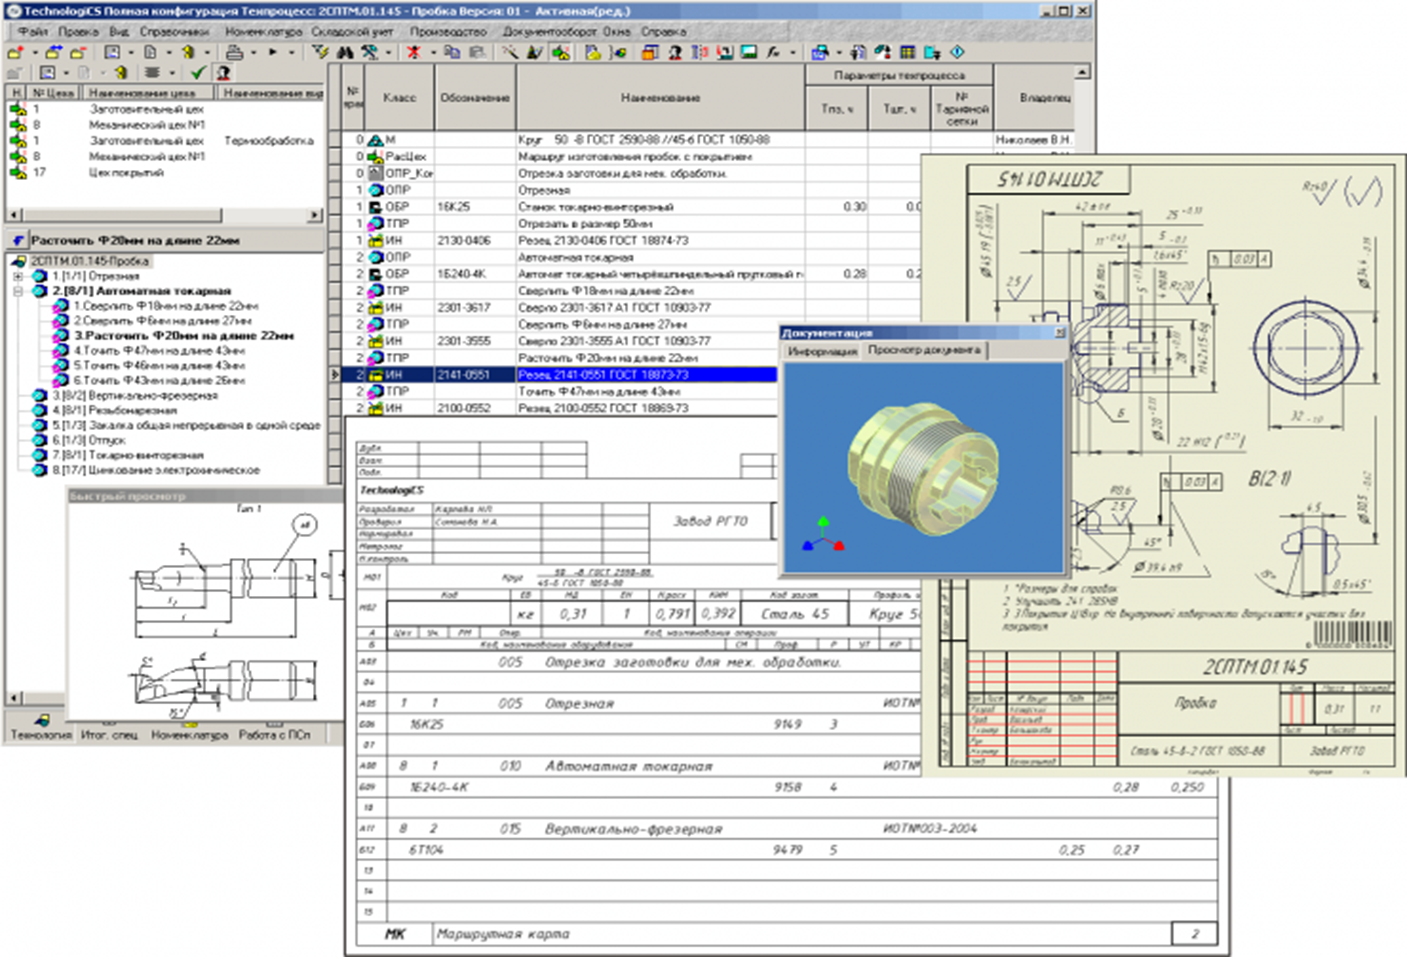This screenshot has height=957, width=1407.
Task: Click the black play arrow toolbar icon
Action: click(272, 52)
